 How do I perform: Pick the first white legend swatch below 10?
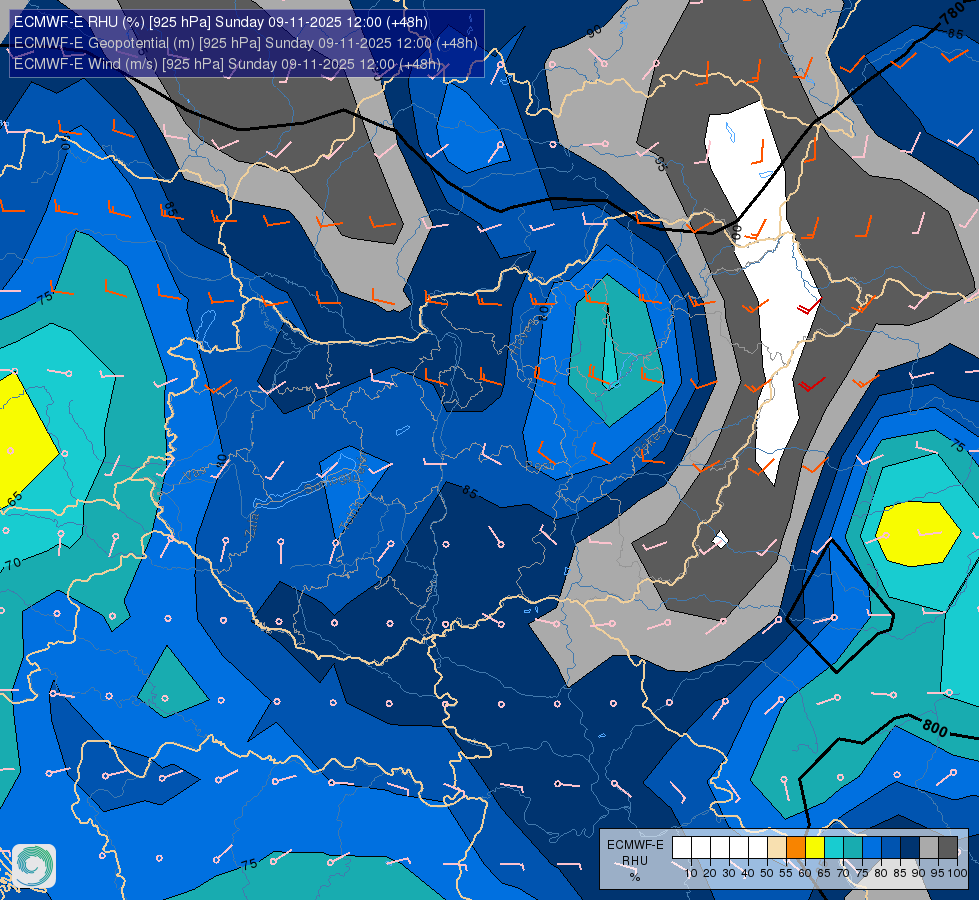click(x=682, y=848)
